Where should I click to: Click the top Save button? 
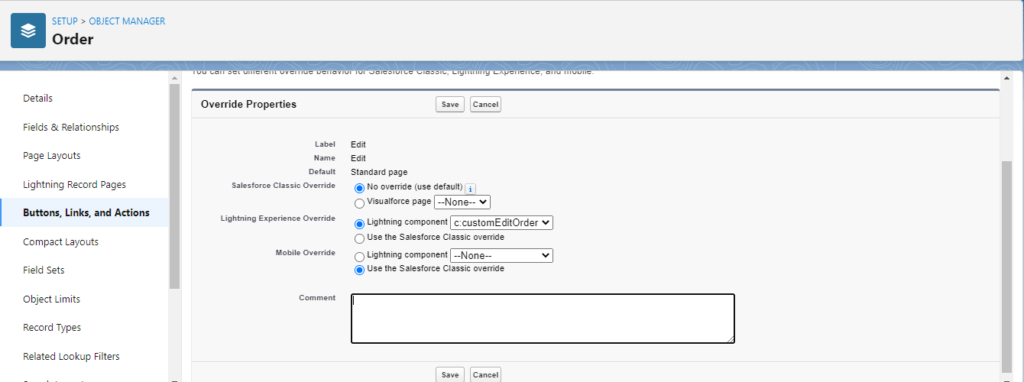[x=450, y=104]
